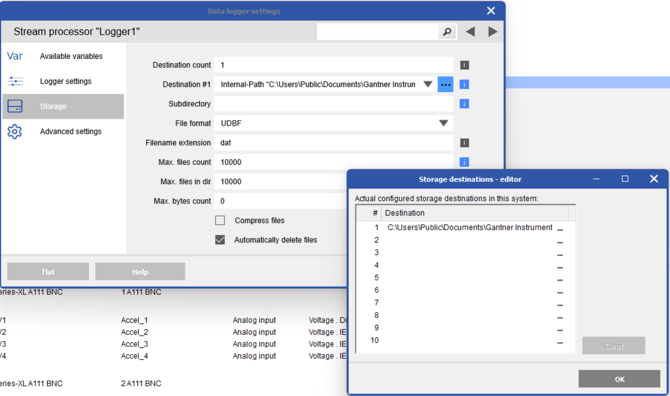
Task: Click the Max. files count field
Action: pyautogui.click(x=334, y=162)
